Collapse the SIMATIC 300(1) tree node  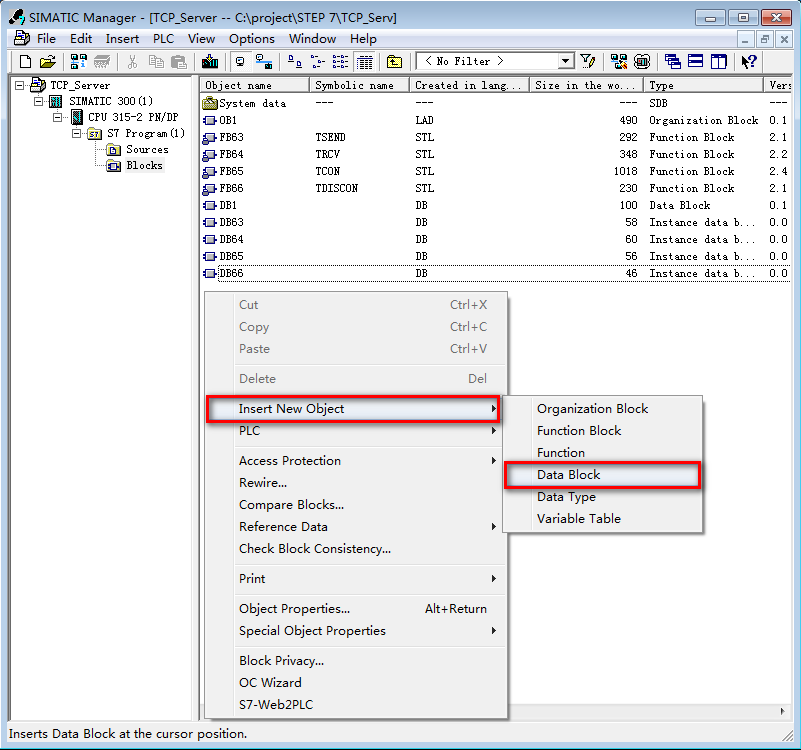coord(38,101)
